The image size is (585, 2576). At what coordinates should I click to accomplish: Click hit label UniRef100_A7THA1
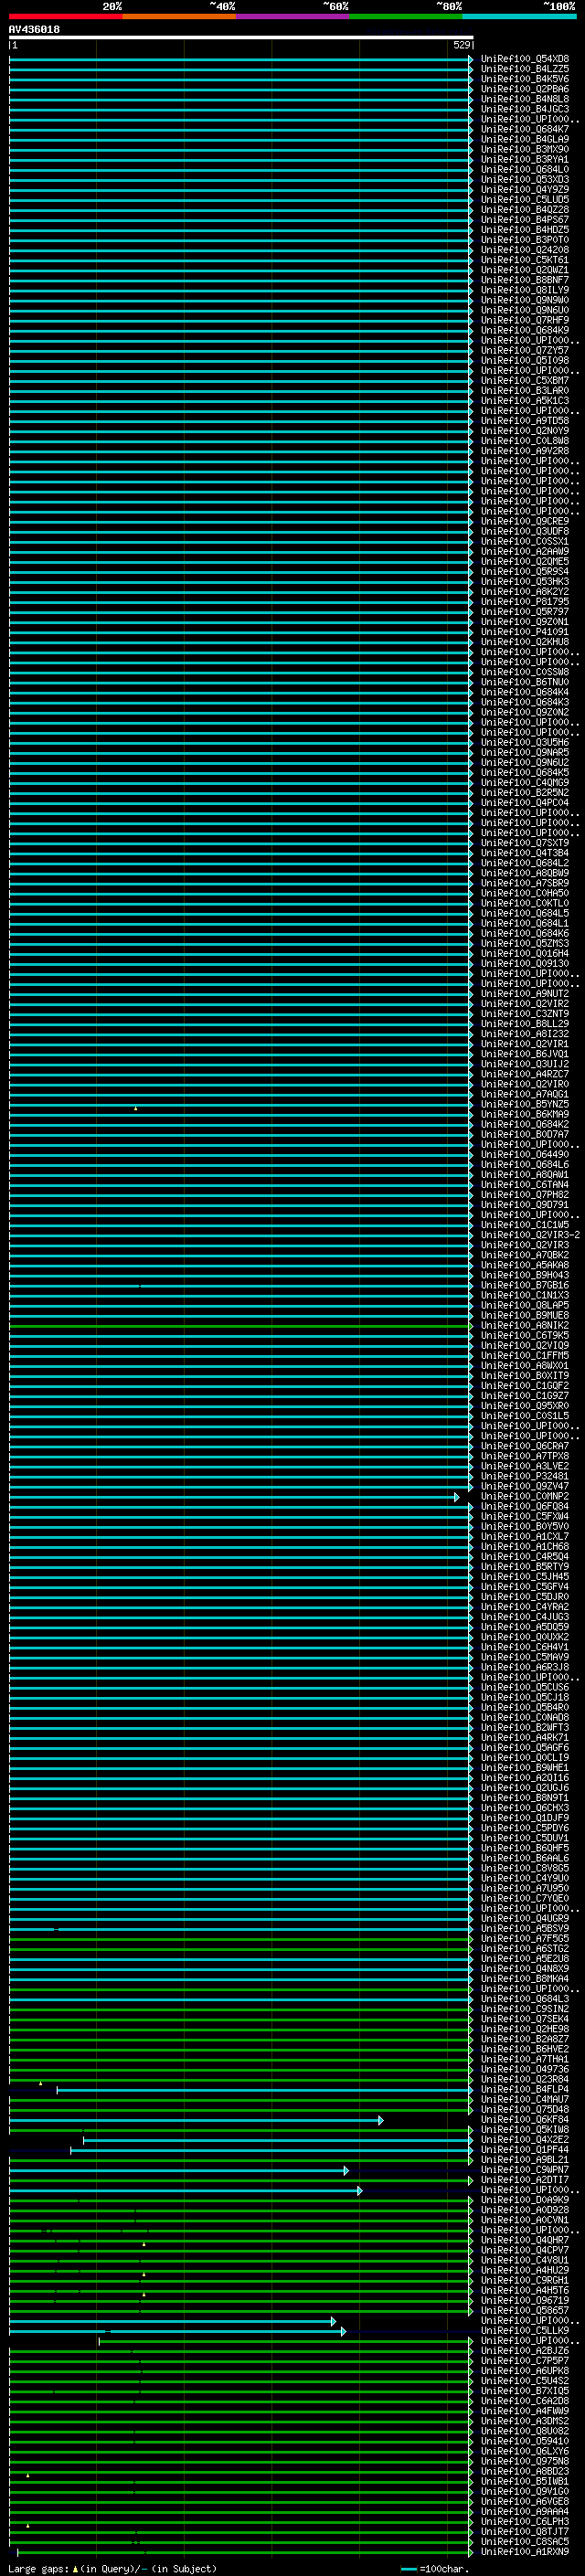(525, 2059)
